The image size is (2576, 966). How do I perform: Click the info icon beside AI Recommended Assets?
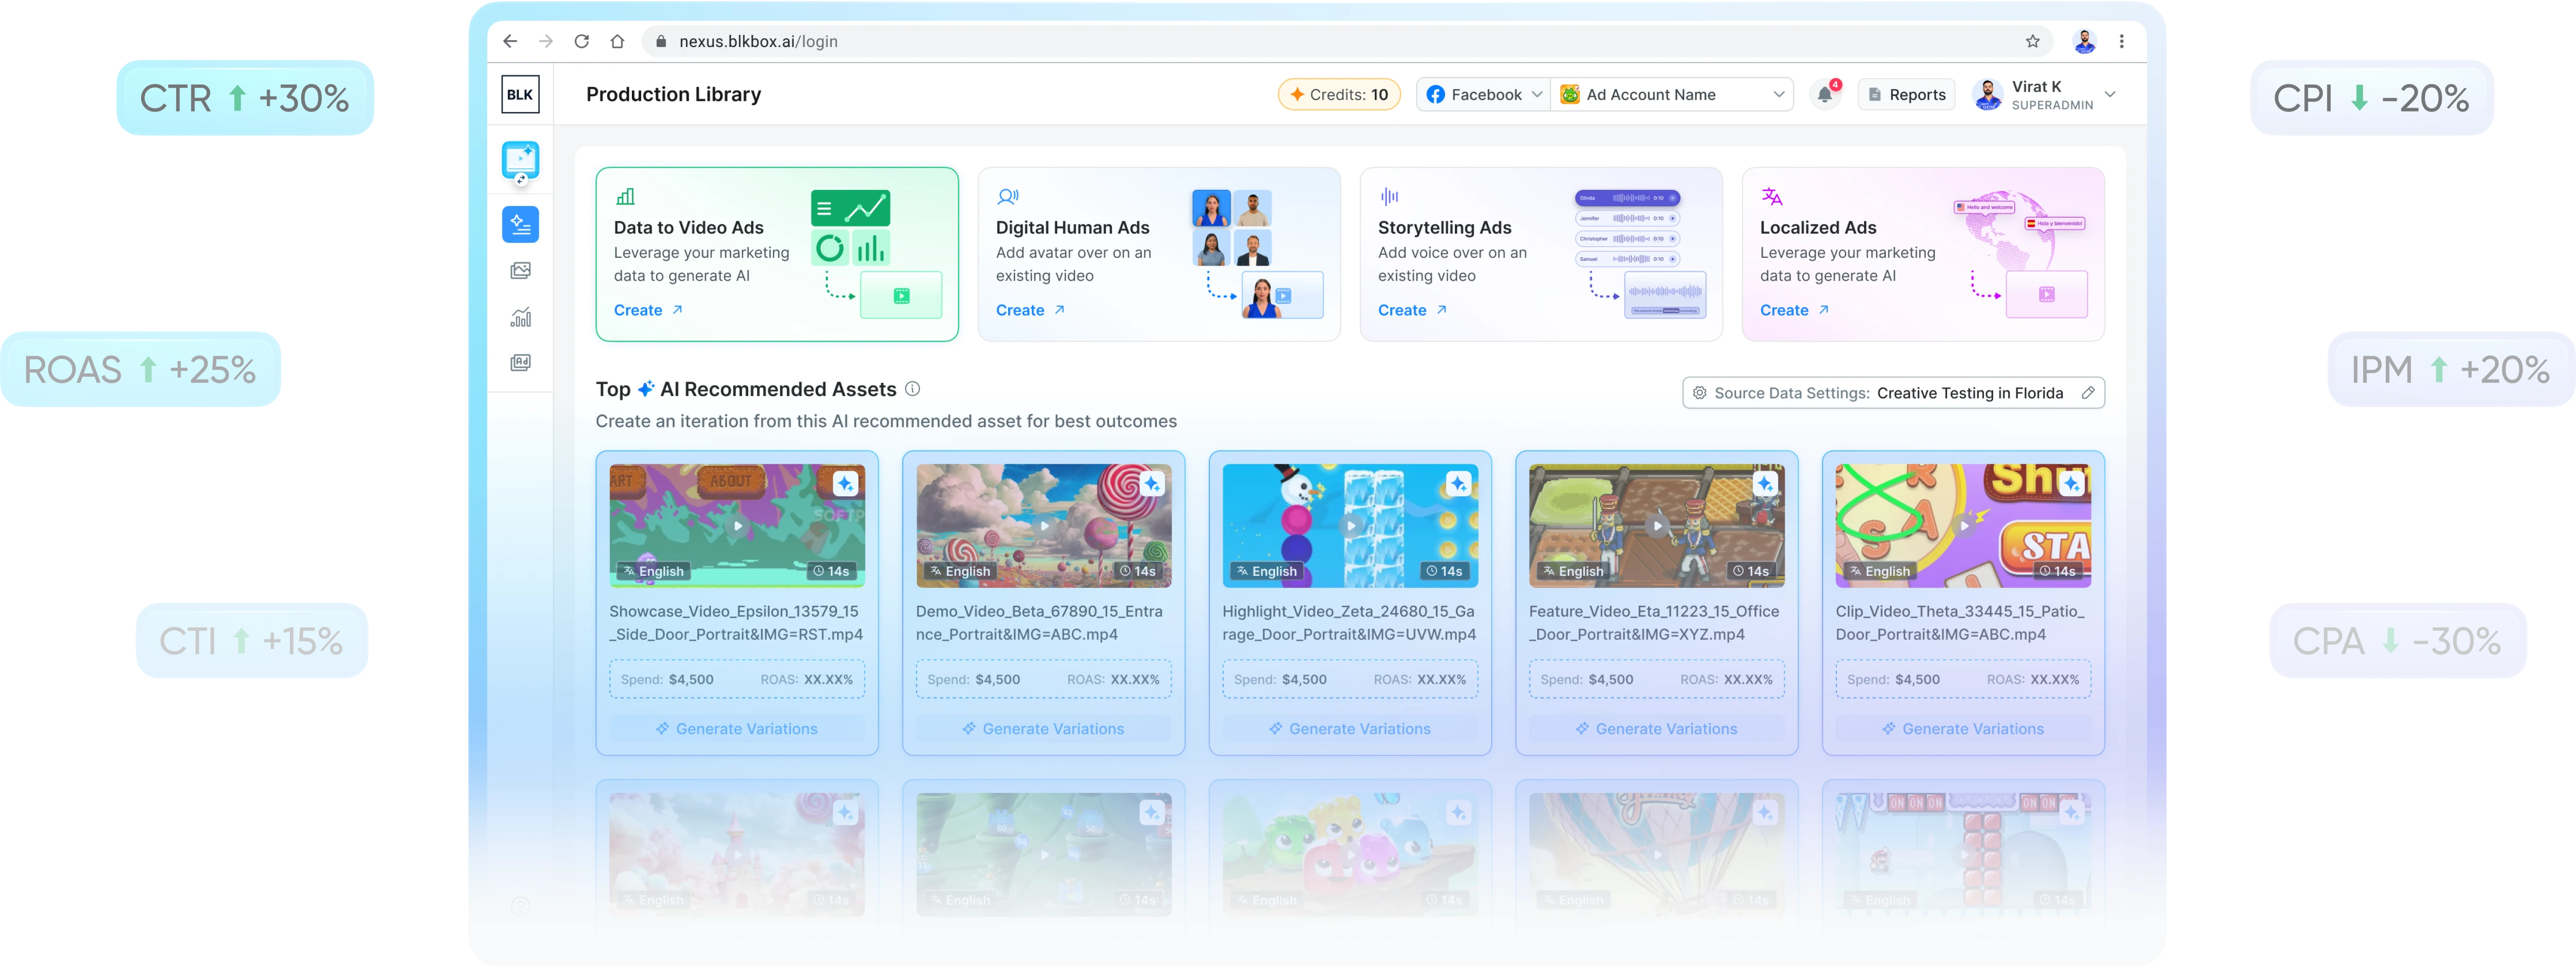[912, 389]
